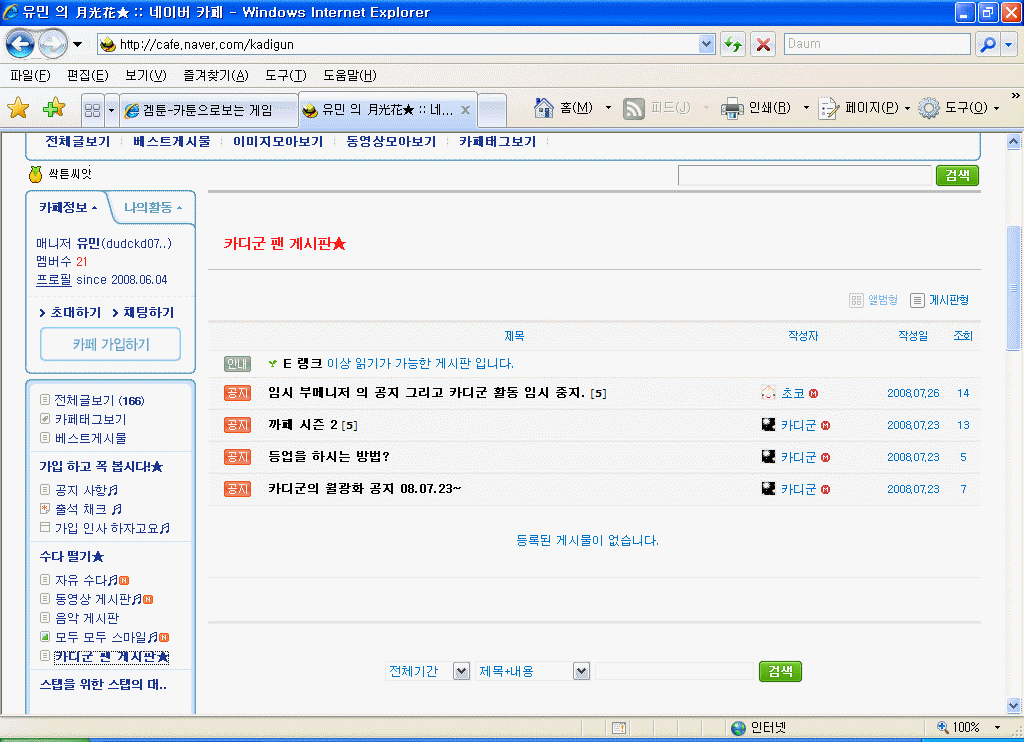This screenshot has height=742, width=1024.
Task: Click the Quick Tabs grid icon
Action: pyautogui.click(x=92, y=109)
